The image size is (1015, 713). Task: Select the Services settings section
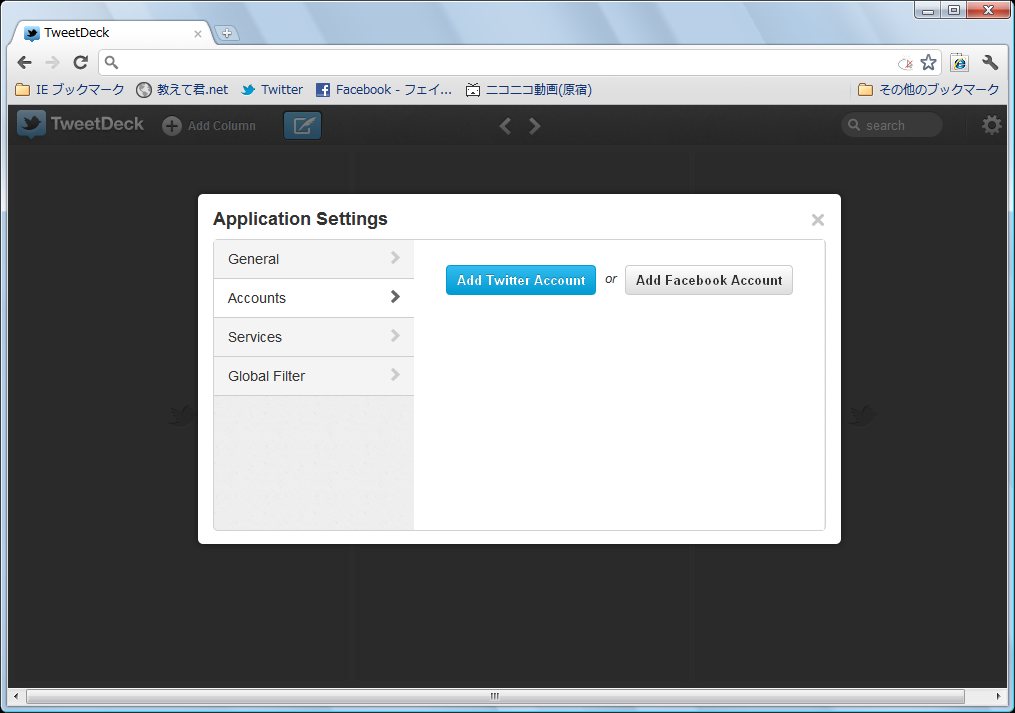click(x=313, y=337)
